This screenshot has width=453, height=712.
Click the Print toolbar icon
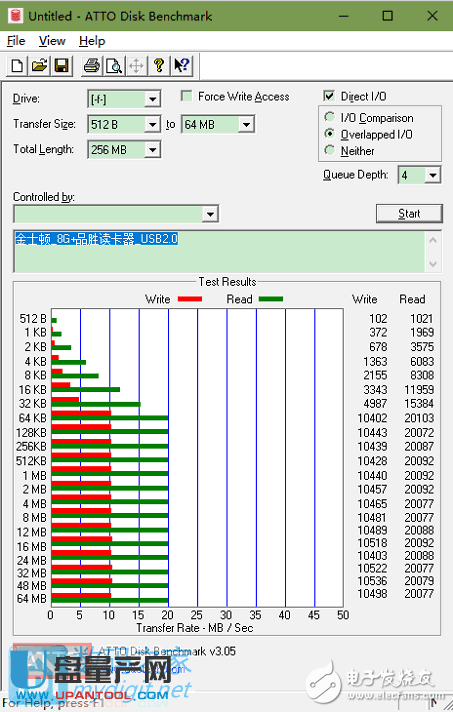92,66
